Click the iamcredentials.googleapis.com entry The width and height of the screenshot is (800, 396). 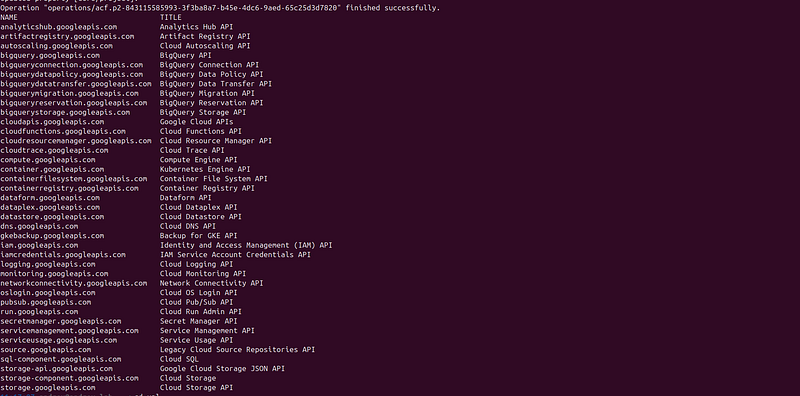[63, 255]
